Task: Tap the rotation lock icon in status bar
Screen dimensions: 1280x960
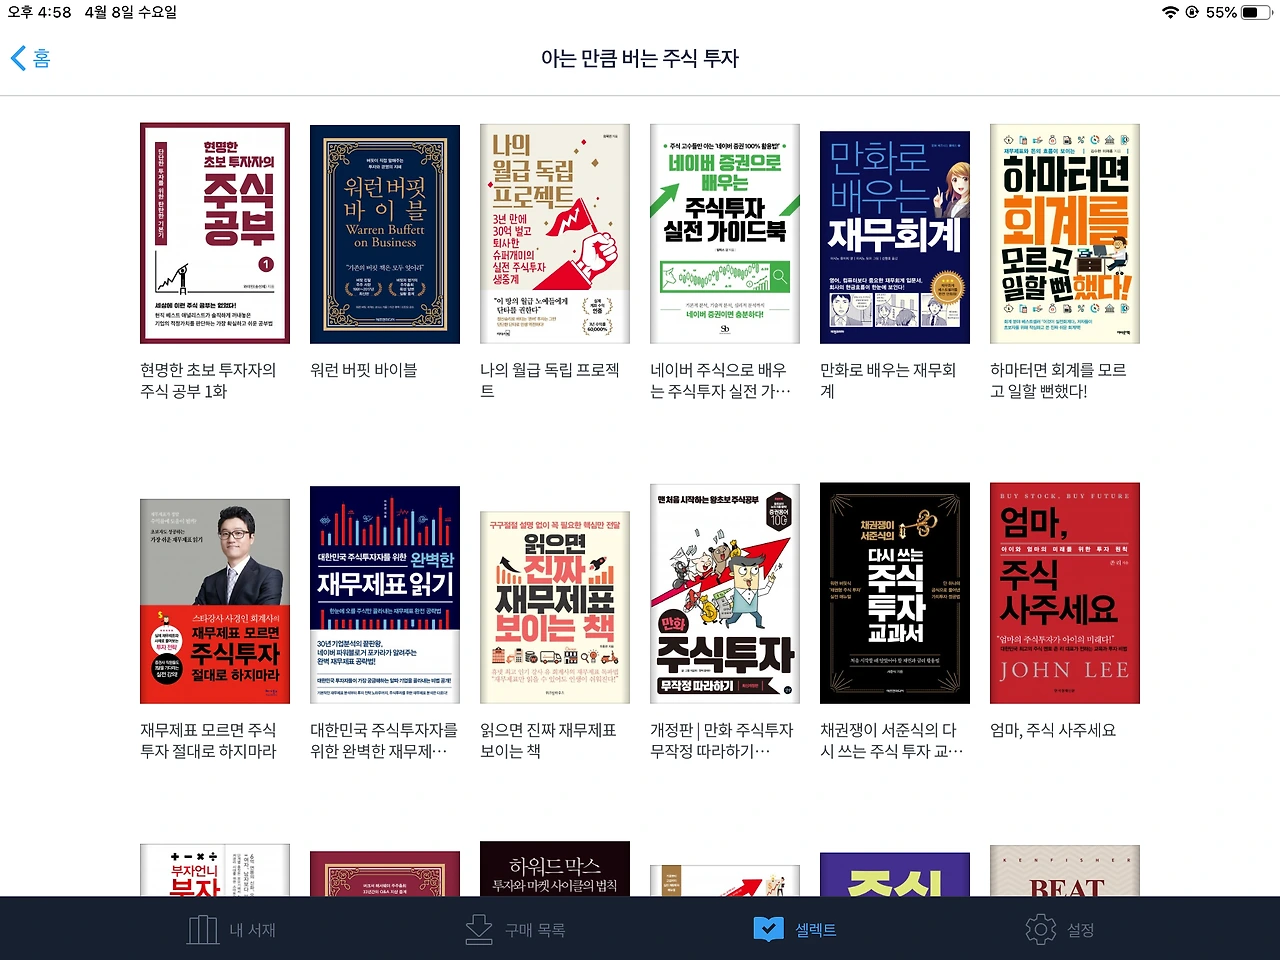Action: tap(1192, 12)
